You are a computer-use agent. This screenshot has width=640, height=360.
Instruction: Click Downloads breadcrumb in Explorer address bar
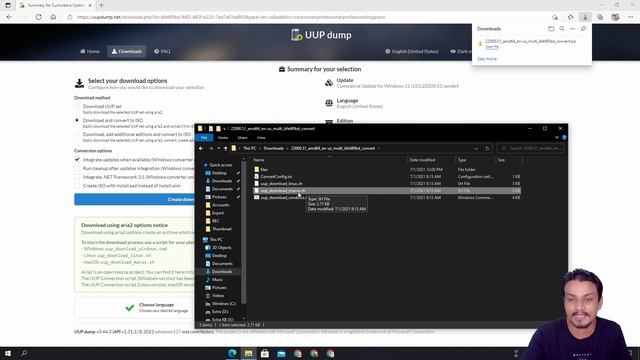[273, 149]
